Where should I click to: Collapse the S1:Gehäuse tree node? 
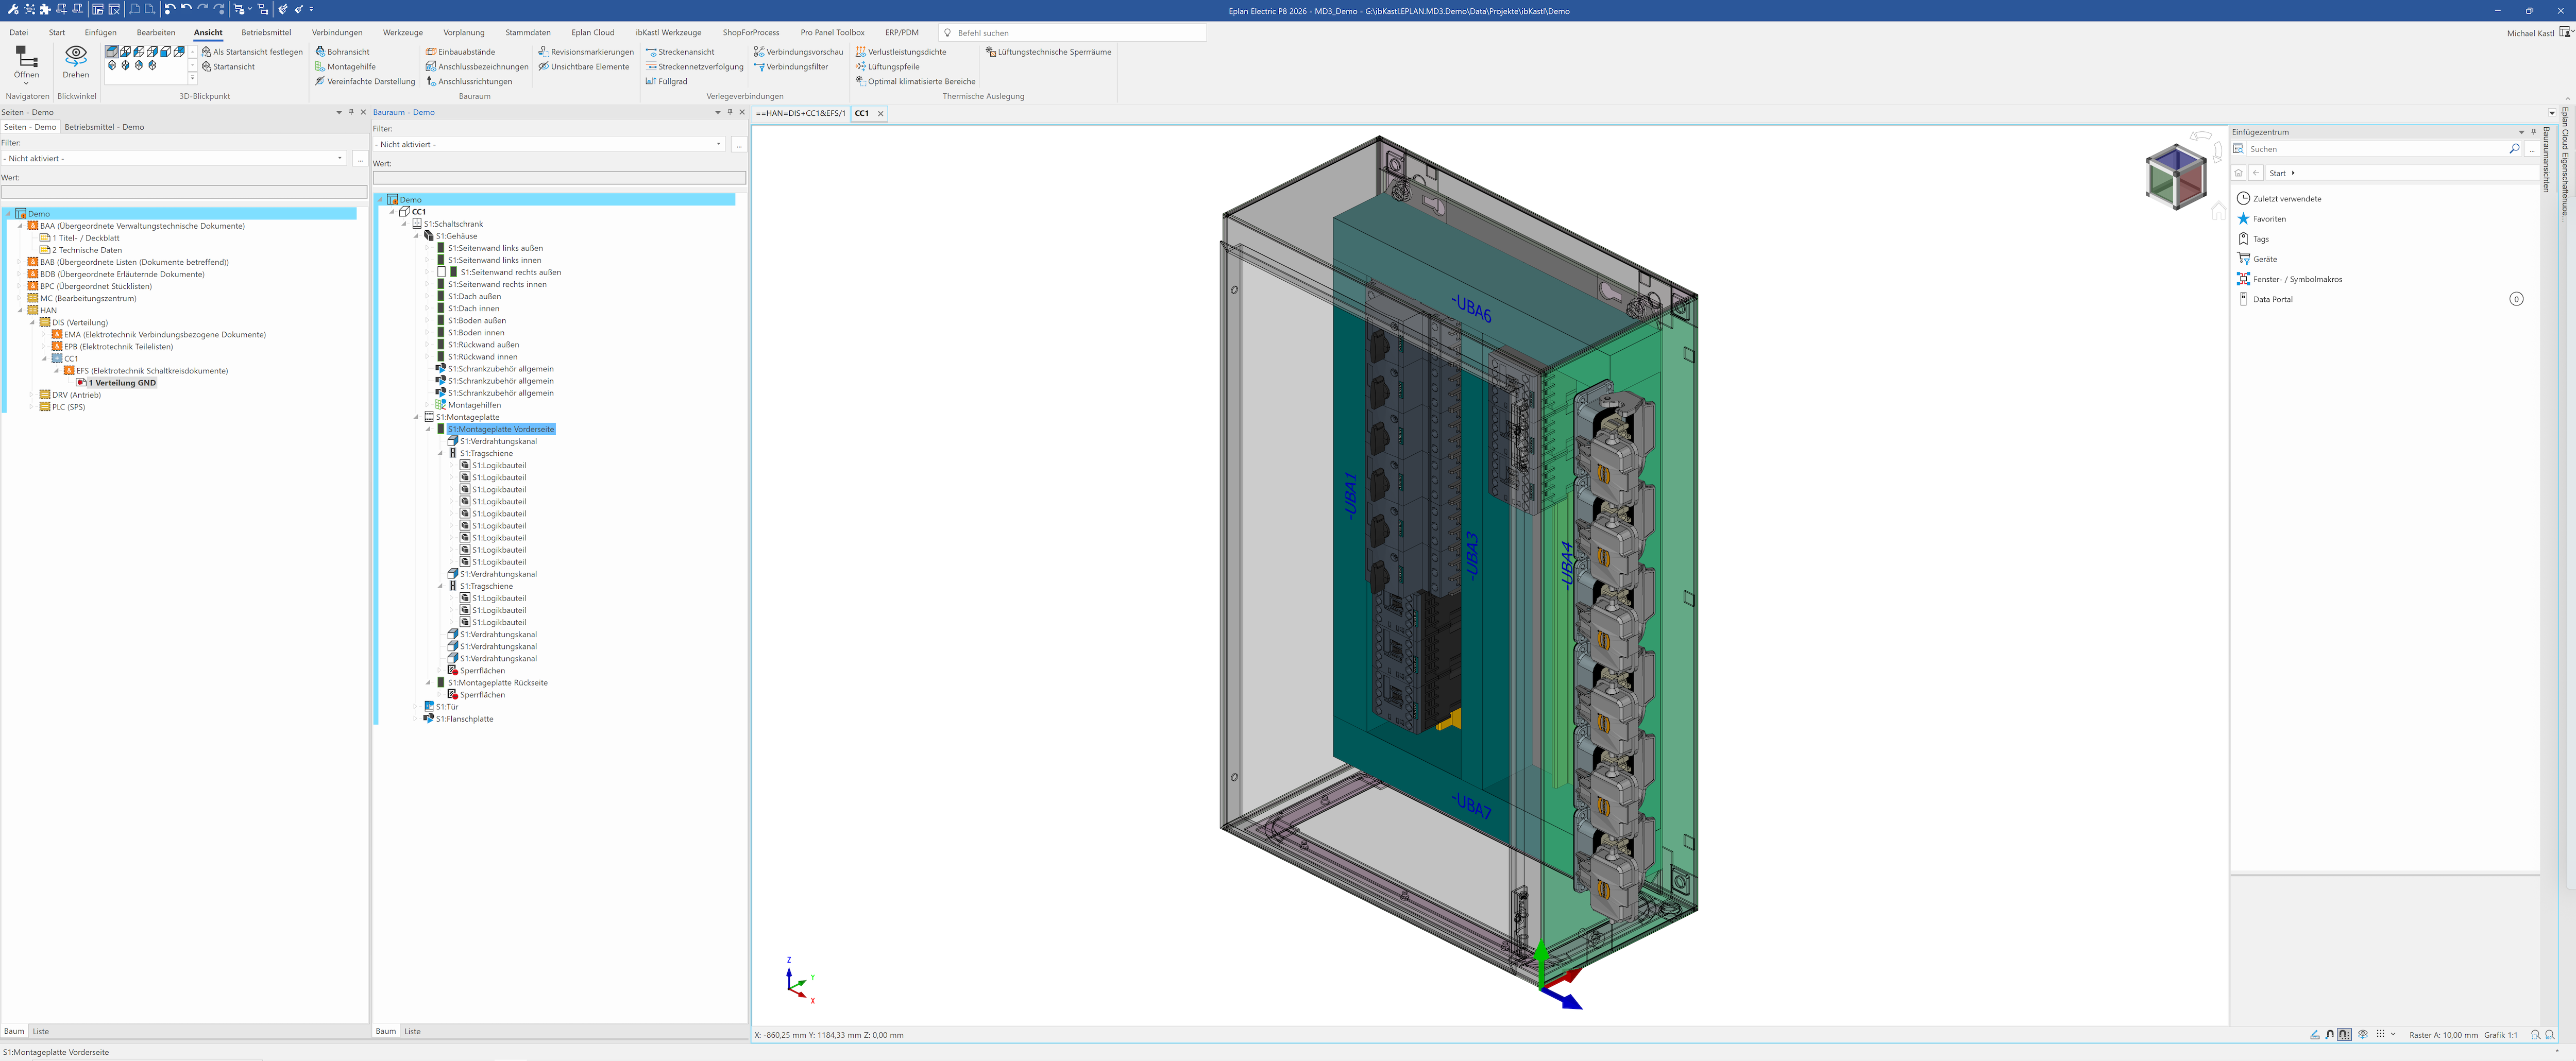(417, 236)
